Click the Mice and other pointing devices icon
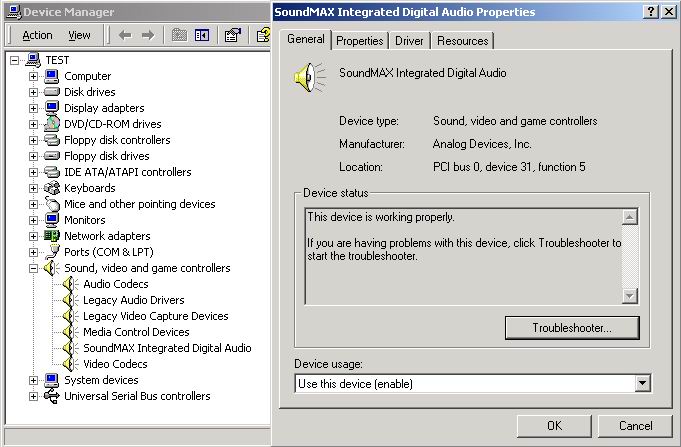 coord(52,204)
